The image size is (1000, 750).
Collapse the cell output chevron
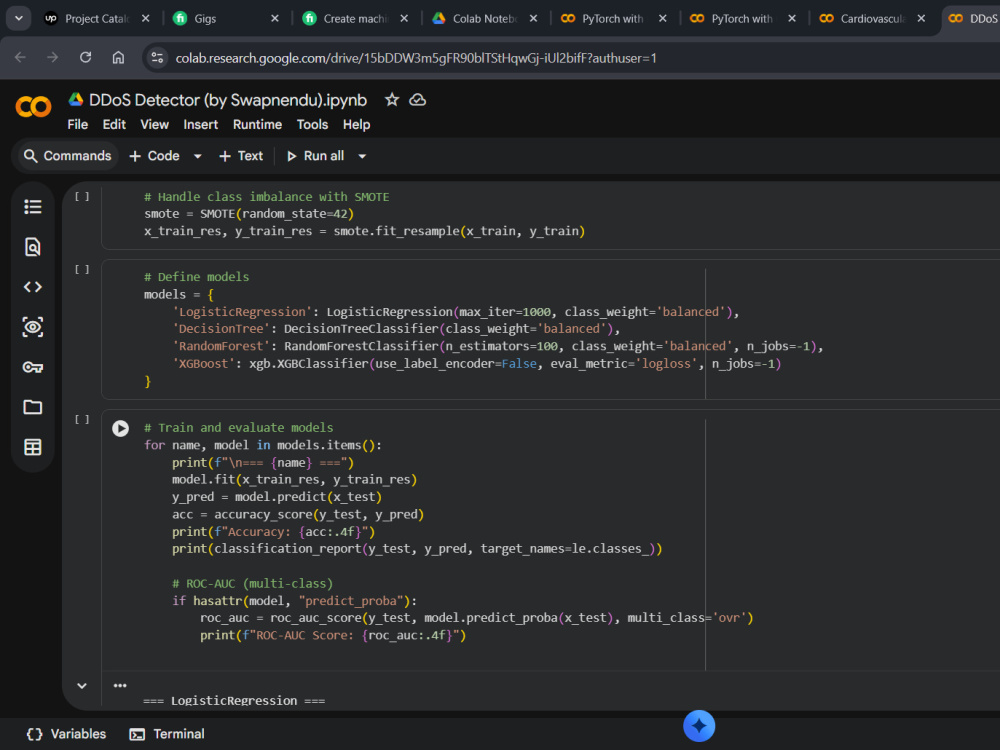[82, 686]
